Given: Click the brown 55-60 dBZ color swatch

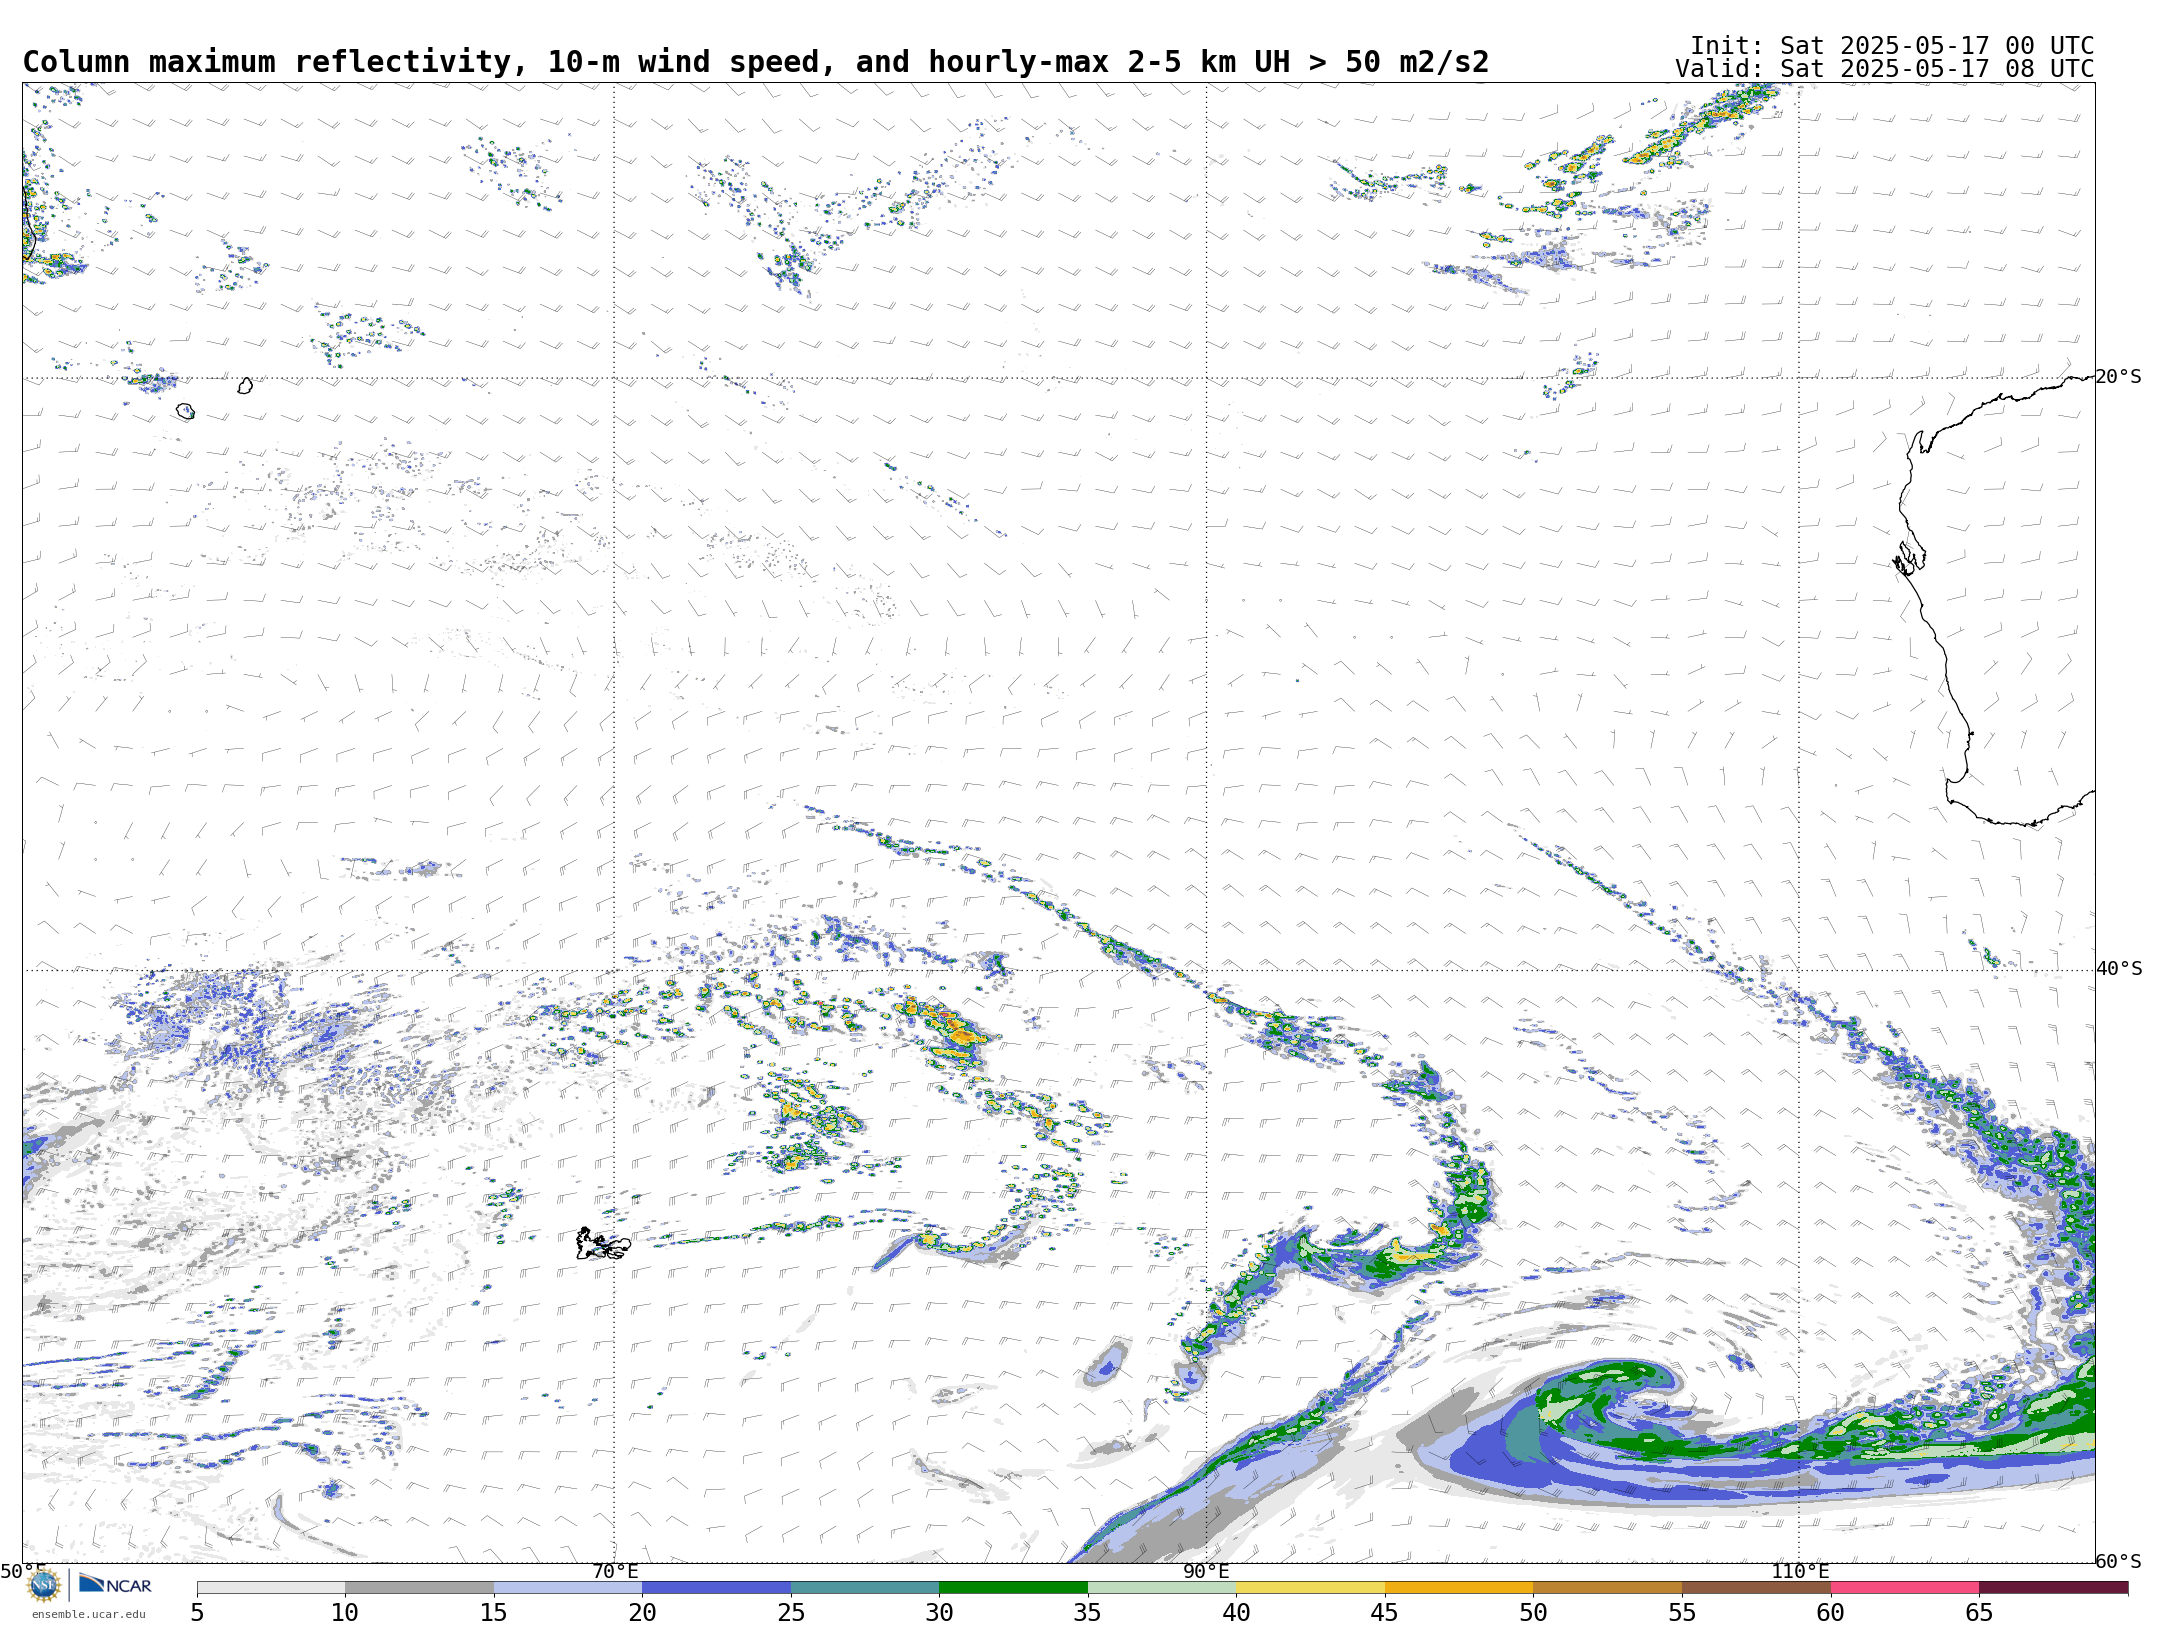Looking at the screenshot, I should (1756, 1587).
